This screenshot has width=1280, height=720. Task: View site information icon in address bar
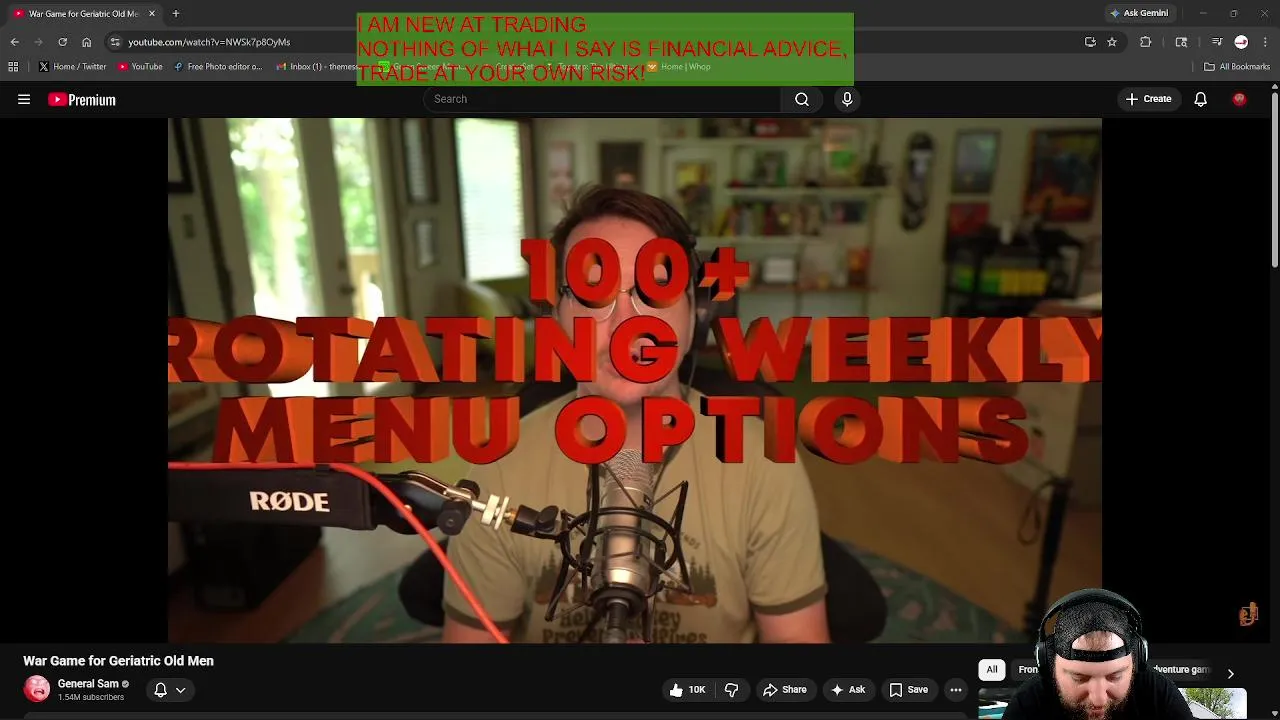115,42
